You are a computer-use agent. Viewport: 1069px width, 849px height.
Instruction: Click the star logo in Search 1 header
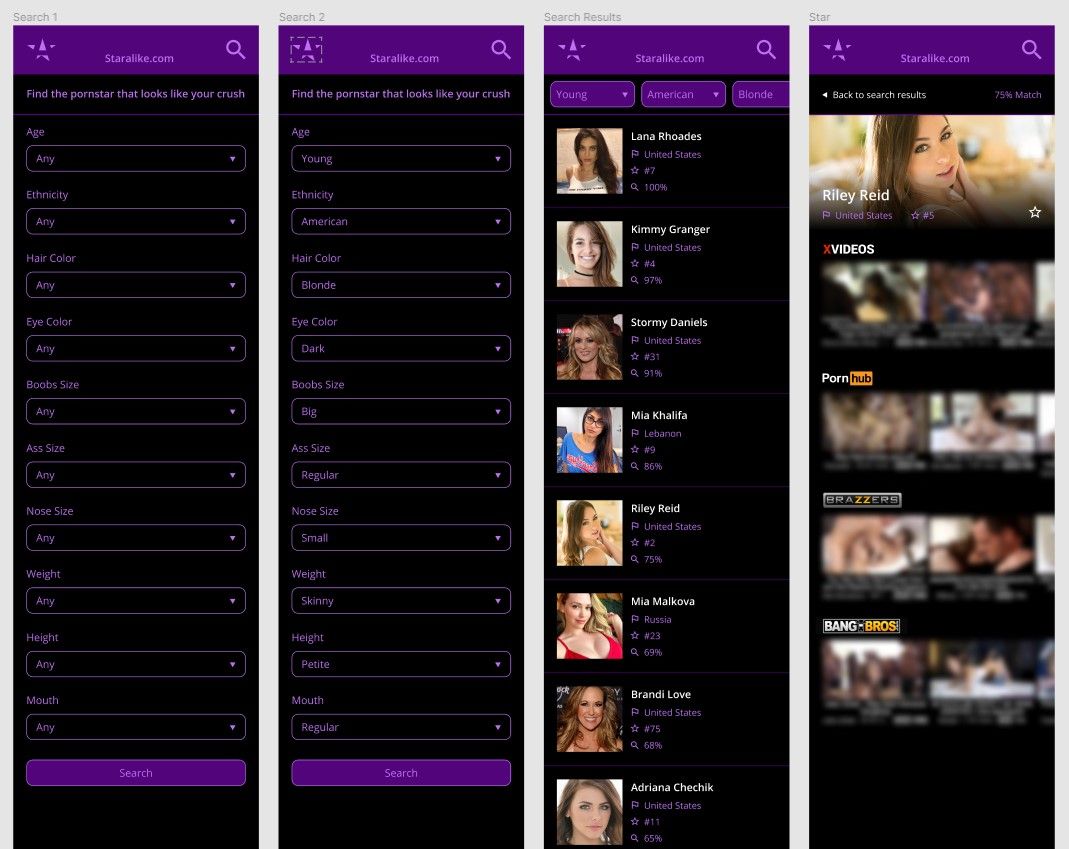tap(42, 50)
